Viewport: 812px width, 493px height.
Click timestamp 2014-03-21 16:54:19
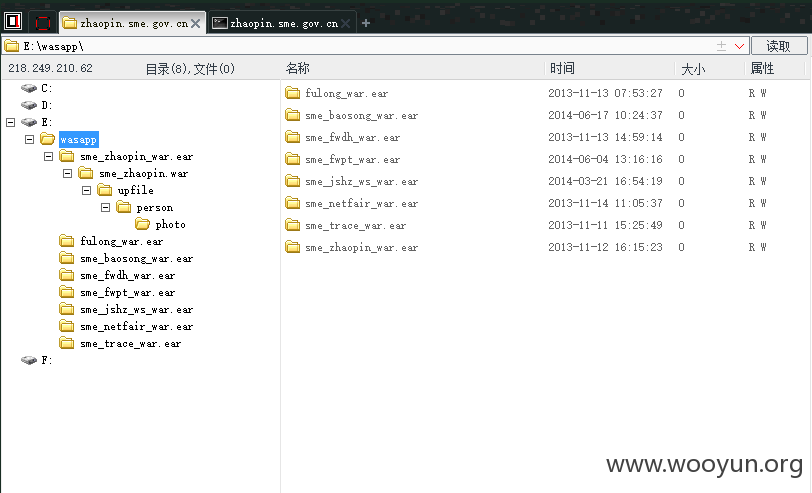605,181
